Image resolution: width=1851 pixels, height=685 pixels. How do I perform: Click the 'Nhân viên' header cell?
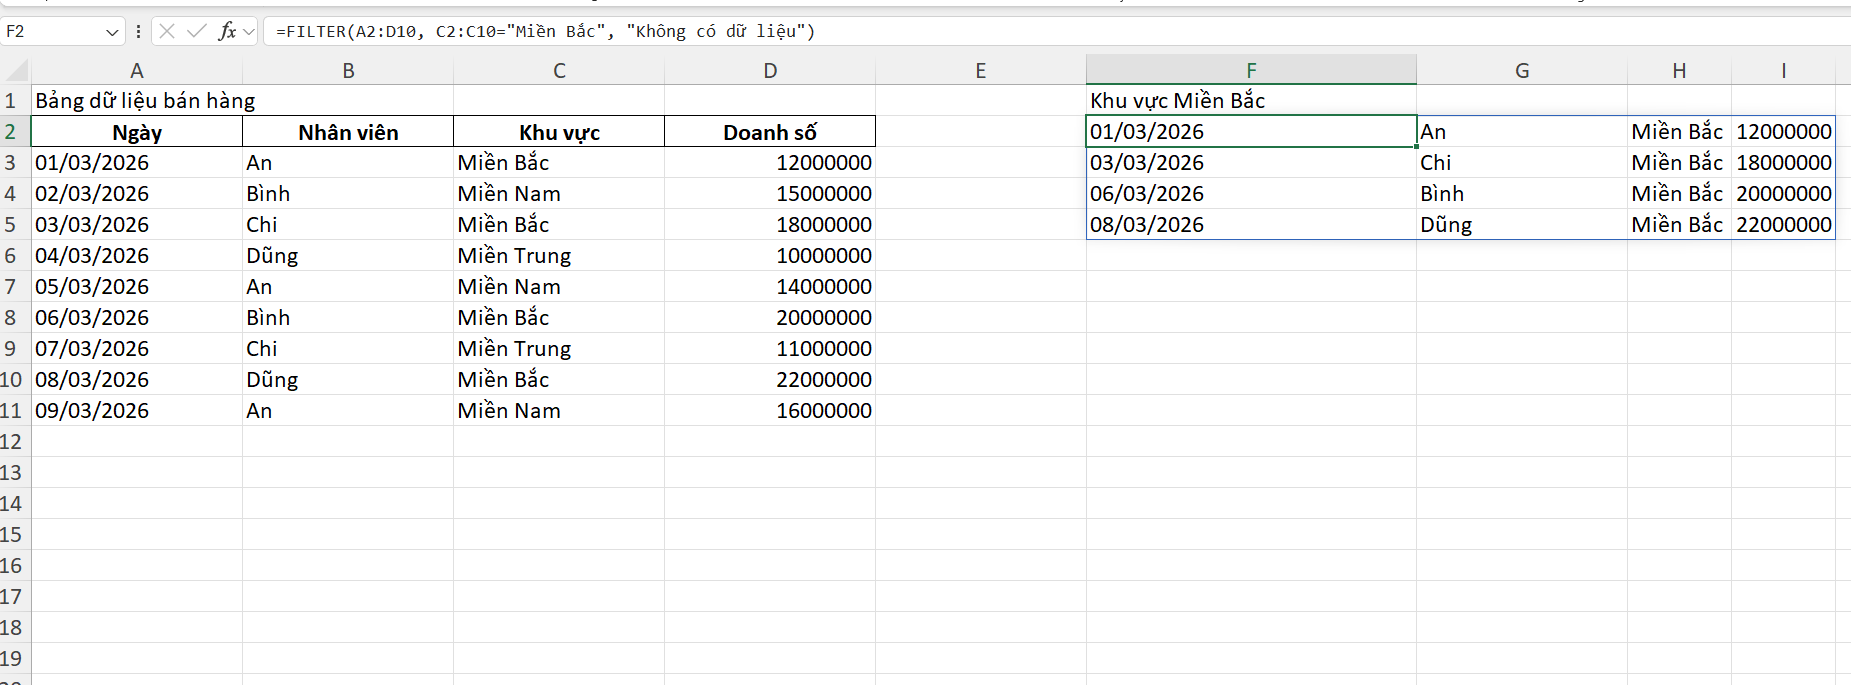tap(348, 132)
